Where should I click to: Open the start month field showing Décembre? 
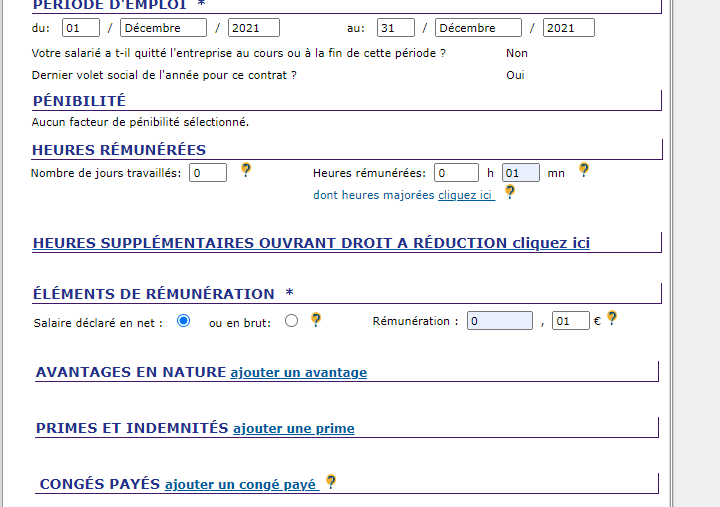coord(163,28)
